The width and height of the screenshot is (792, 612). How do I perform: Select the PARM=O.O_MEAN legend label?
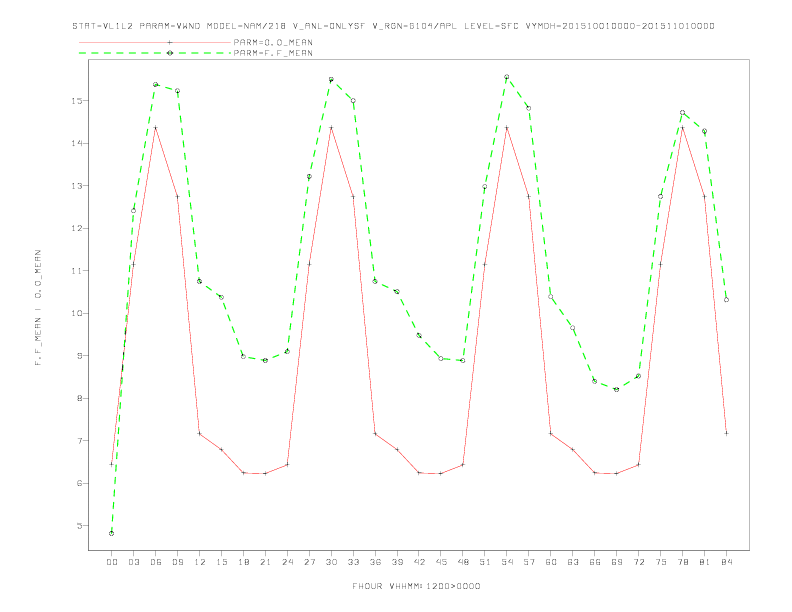273,42
